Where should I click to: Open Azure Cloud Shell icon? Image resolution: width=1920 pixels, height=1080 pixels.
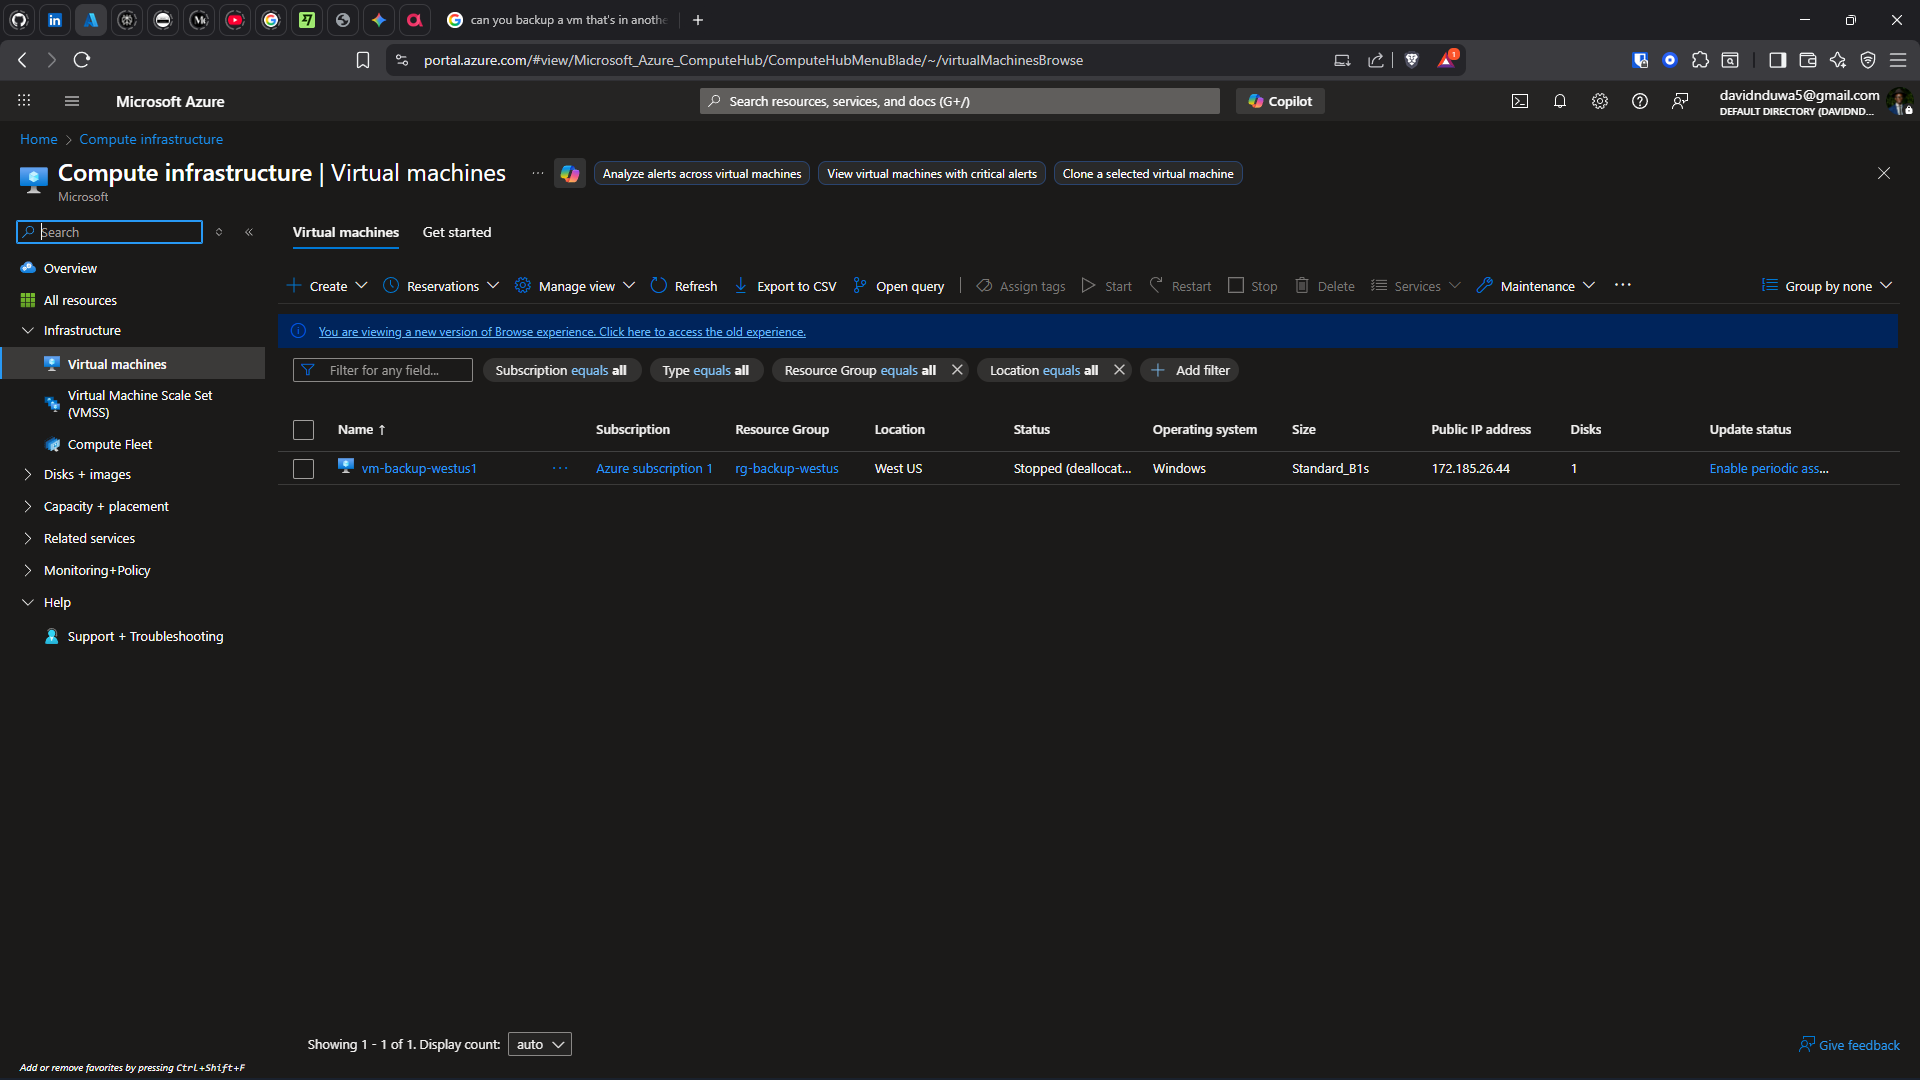pos(1520,101)
